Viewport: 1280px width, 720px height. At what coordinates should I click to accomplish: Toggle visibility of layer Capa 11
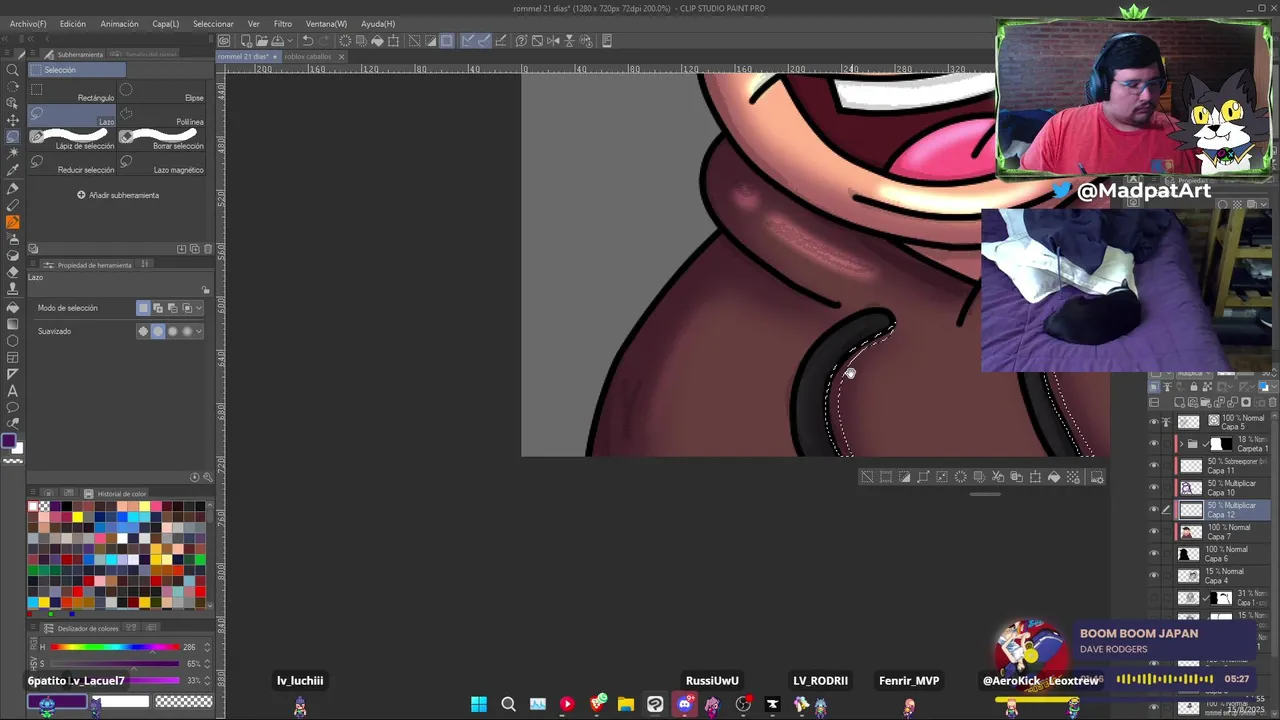click(x=1154, y=465)
